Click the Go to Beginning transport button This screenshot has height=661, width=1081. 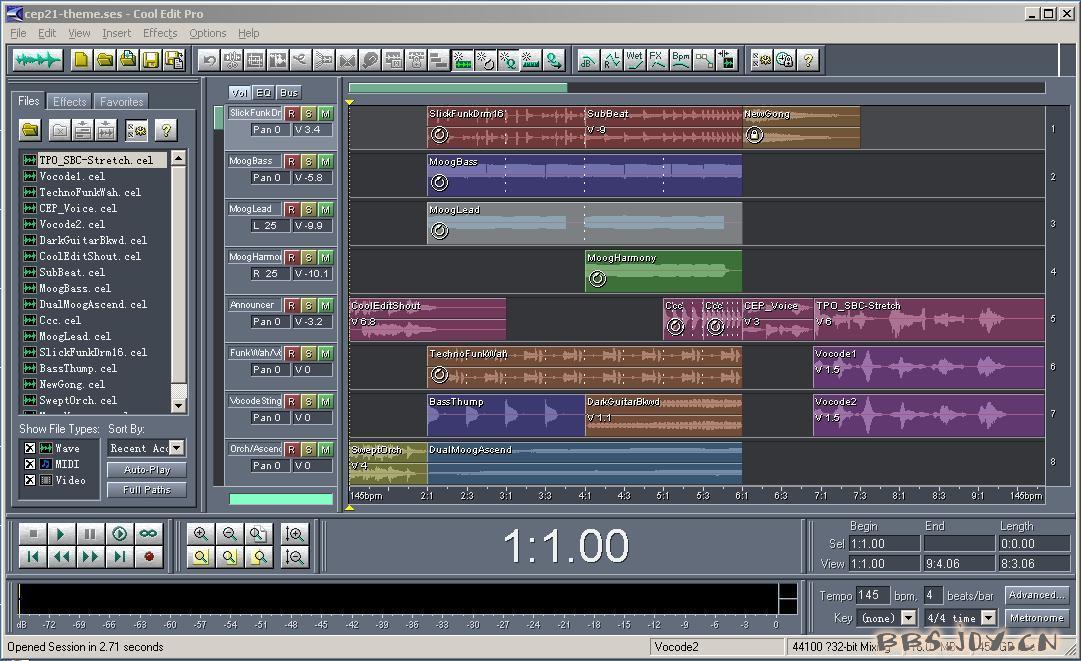click(x=32, y=556)
